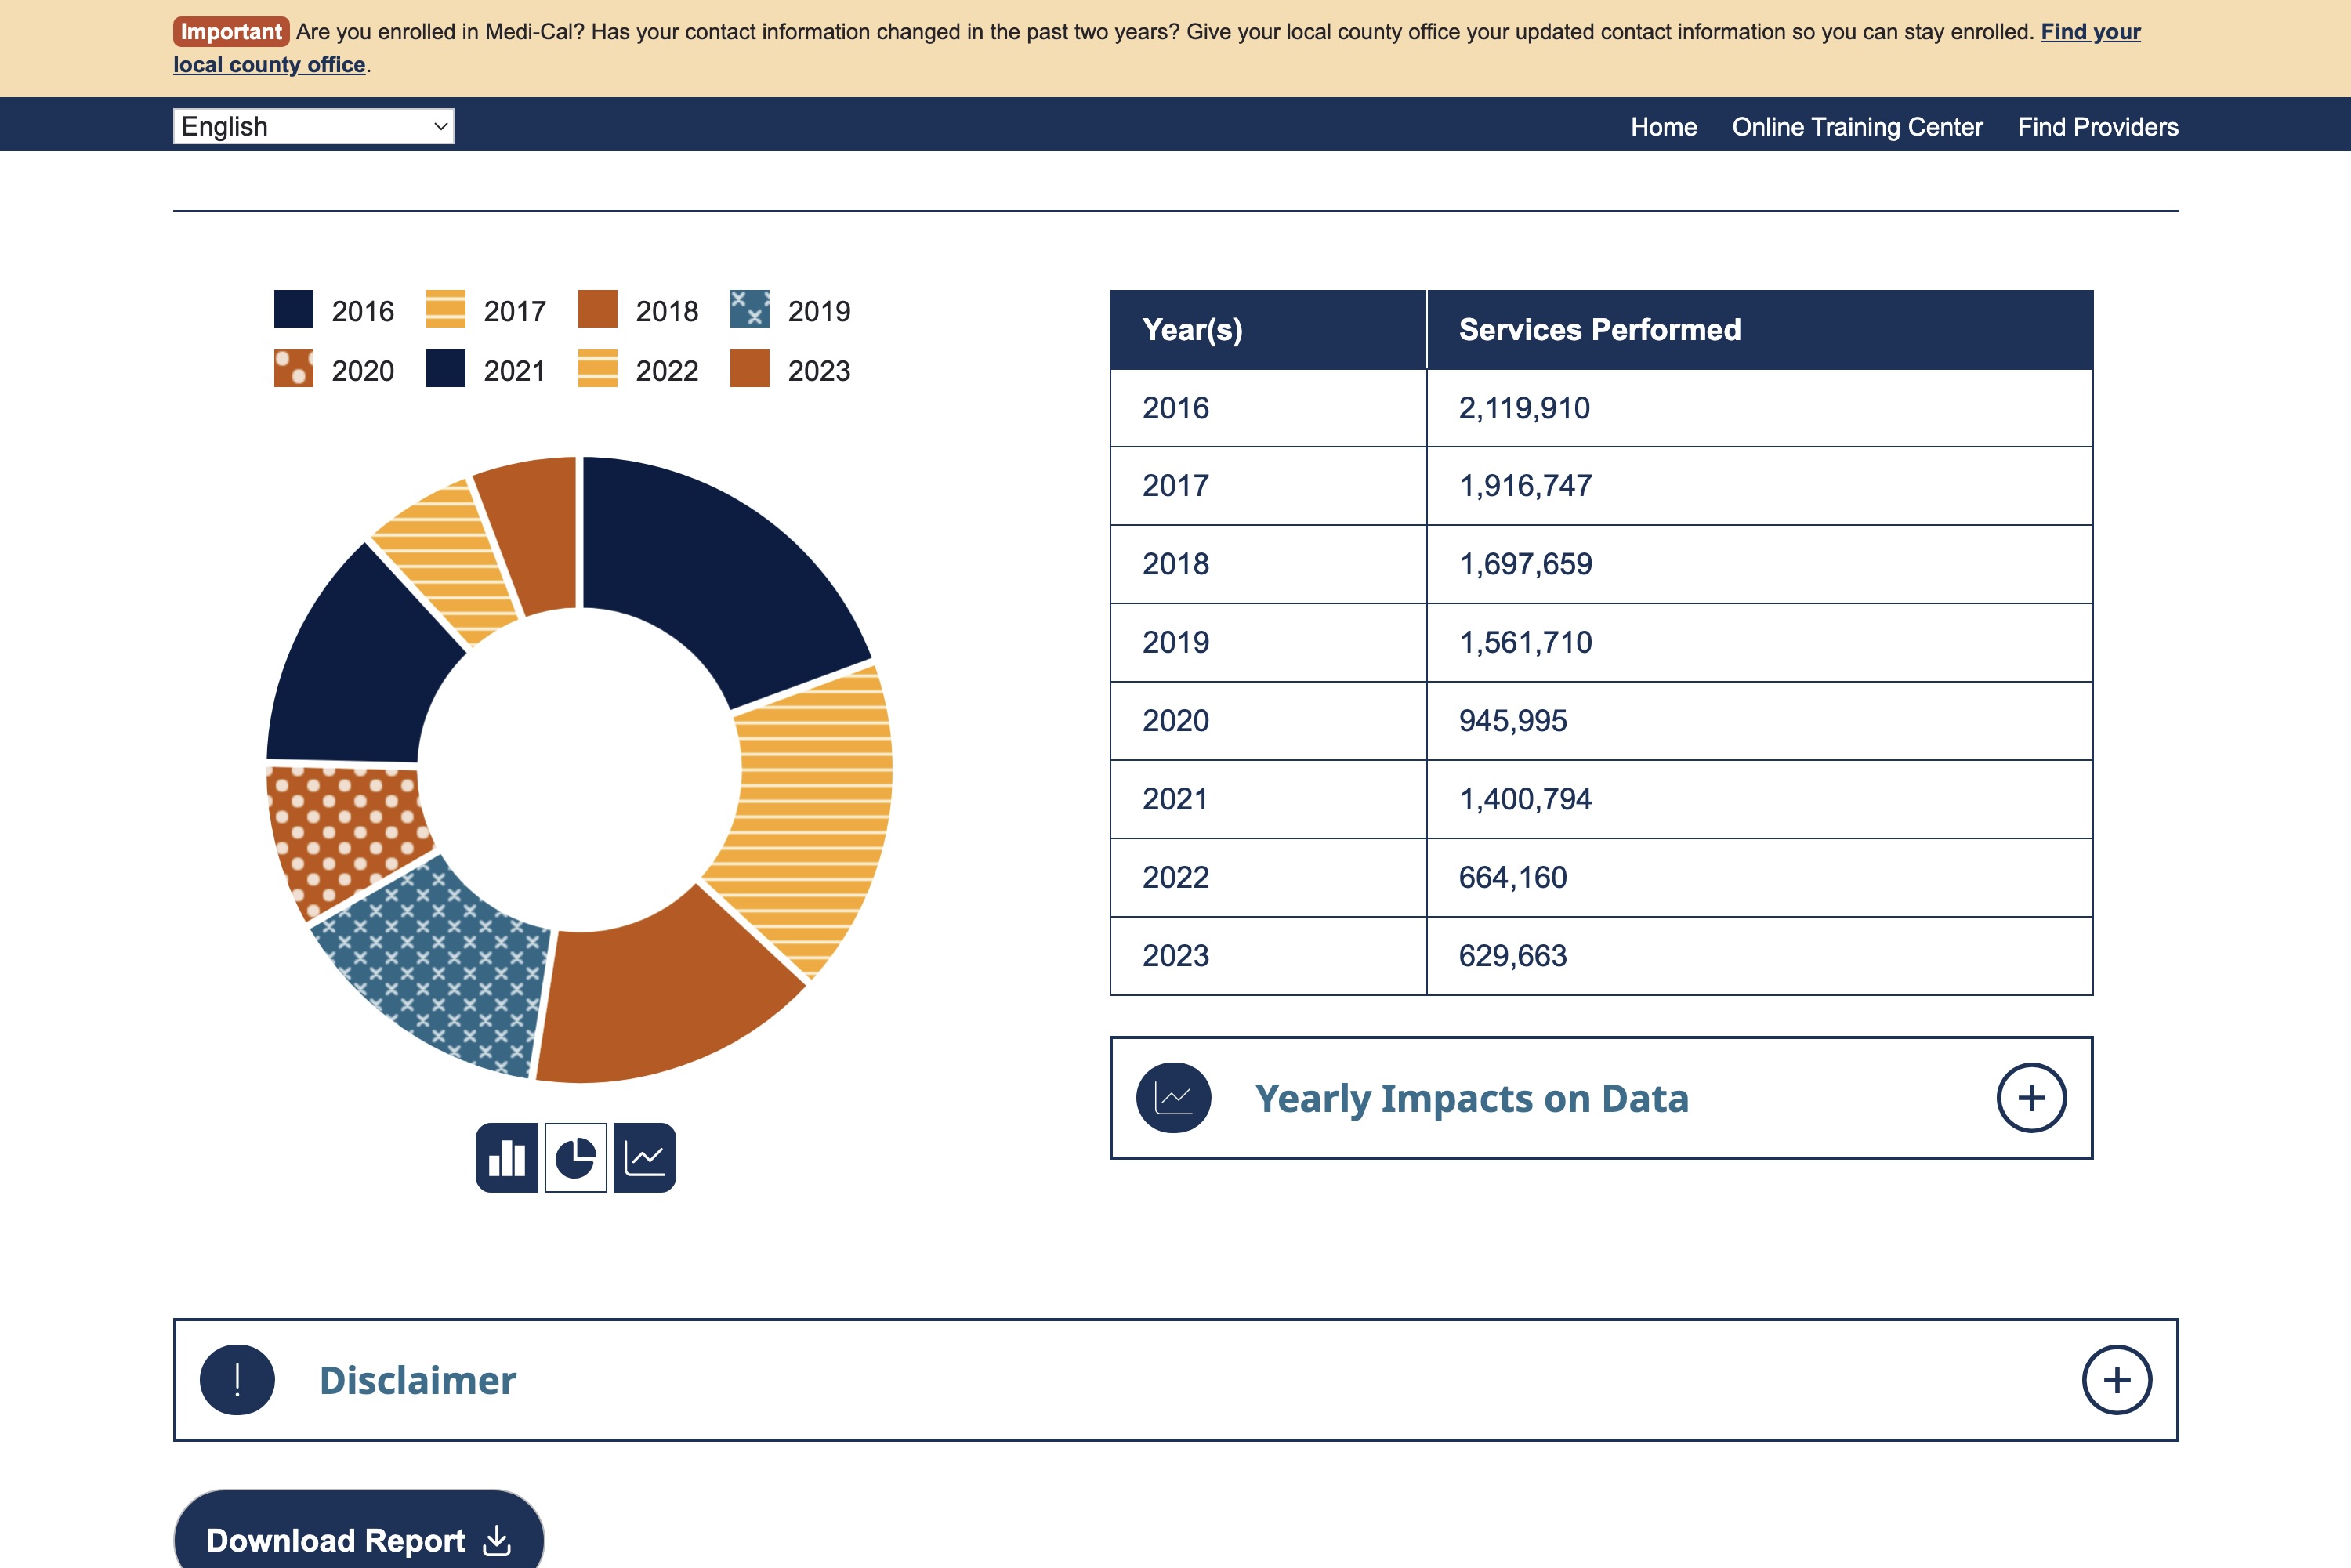Select the pie chart view icon
This screenshot has width=2351, height=1568.
click(x=576, y=1157)
